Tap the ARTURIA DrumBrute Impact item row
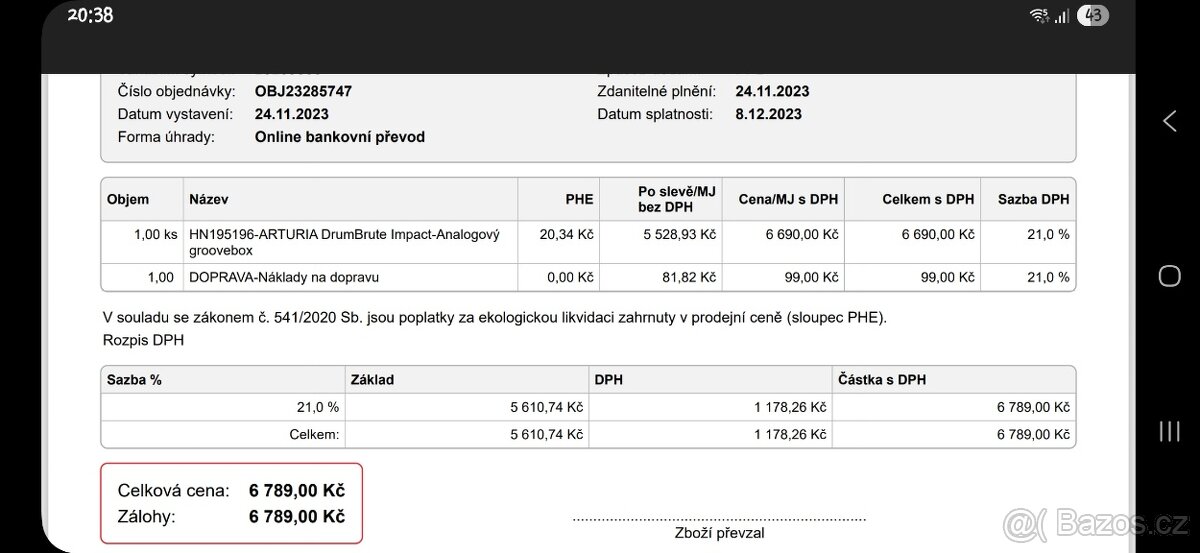Viewport: 1200px width, 553px height. (x=588, y=241)
